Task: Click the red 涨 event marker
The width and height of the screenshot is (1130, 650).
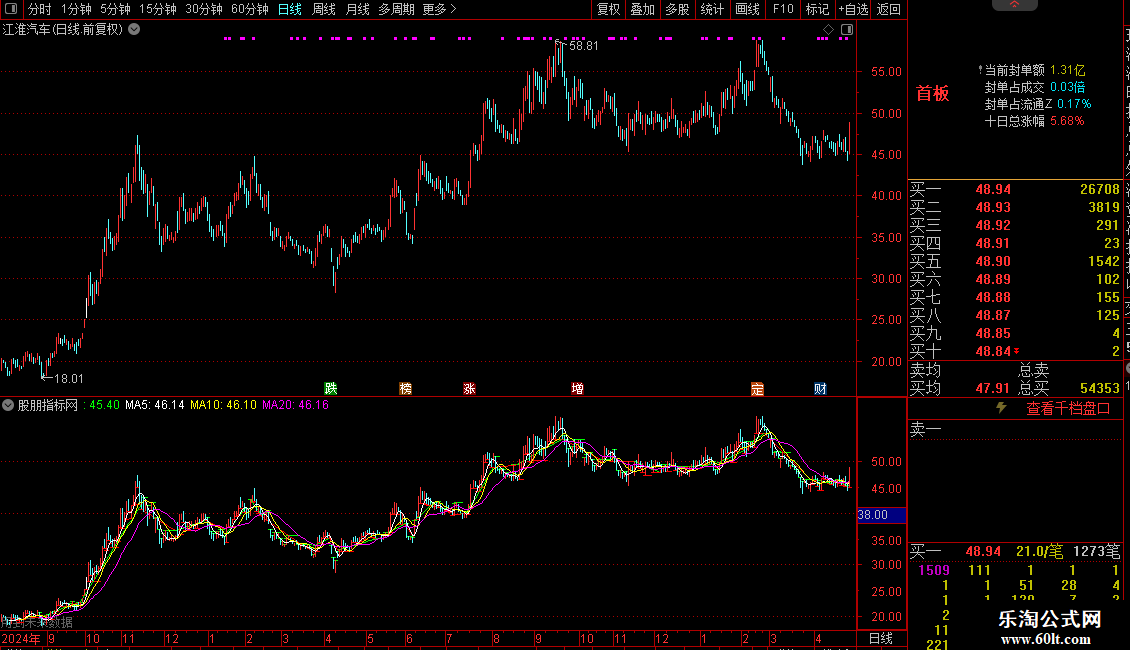Action: (x=469, y=388)
